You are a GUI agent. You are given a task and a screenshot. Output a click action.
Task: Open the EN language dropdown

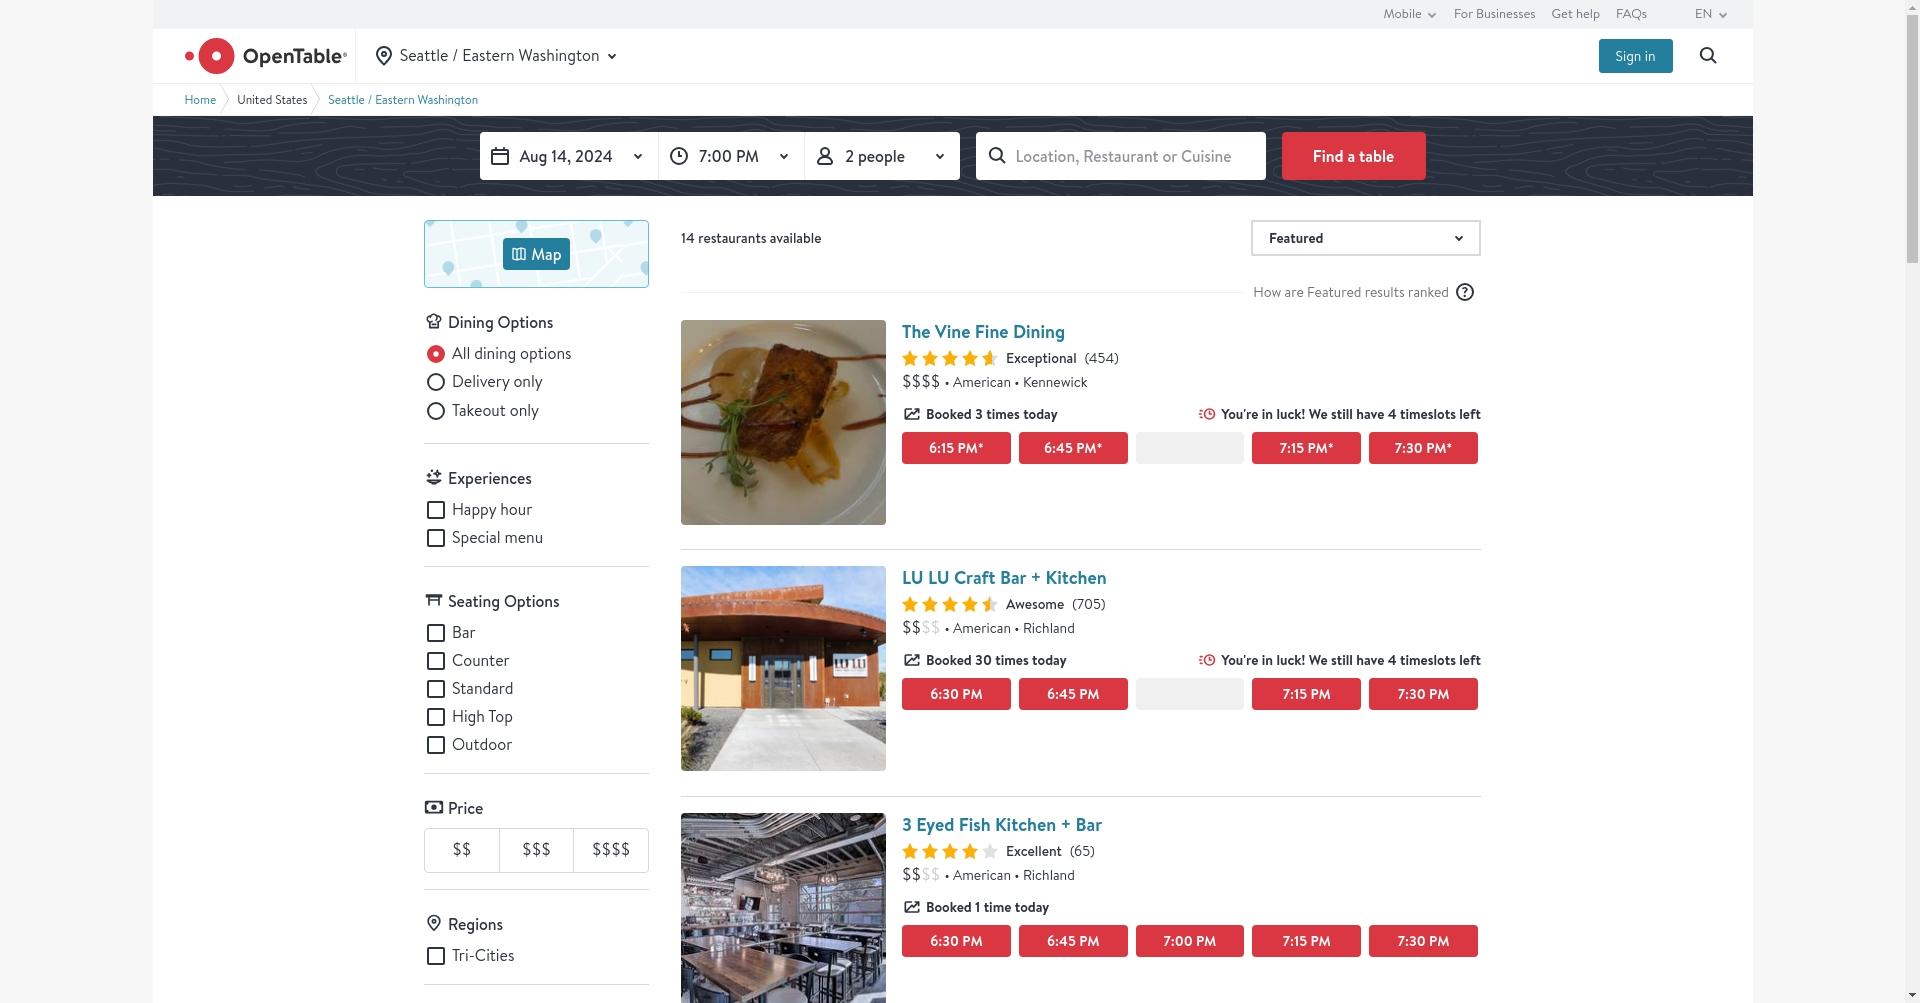point(1711,14)
